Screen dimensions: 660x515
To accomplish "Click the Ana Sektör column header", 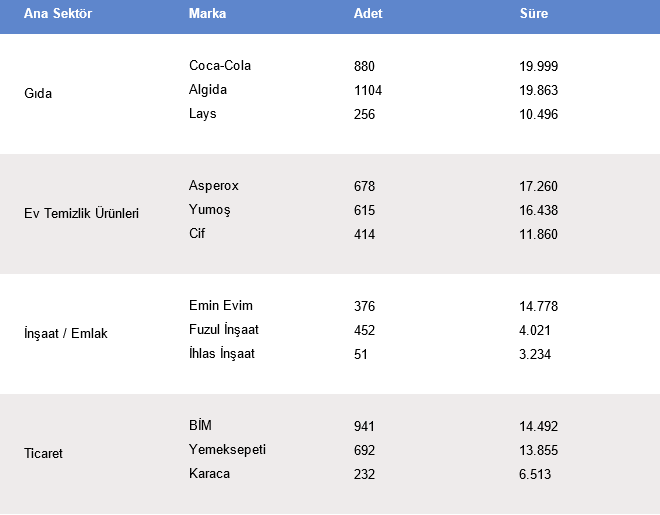I will click(x=58, y=14).
